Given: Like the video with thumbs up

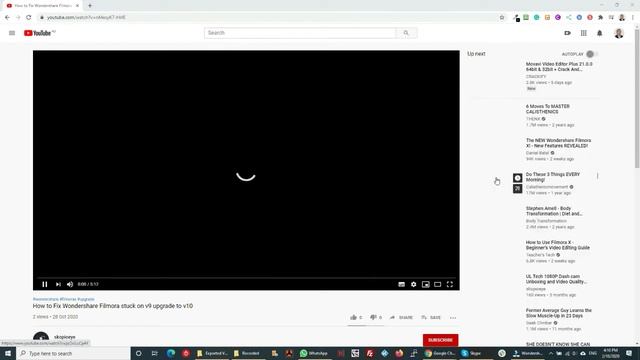Looking at the screenshot, I should 356,317.
